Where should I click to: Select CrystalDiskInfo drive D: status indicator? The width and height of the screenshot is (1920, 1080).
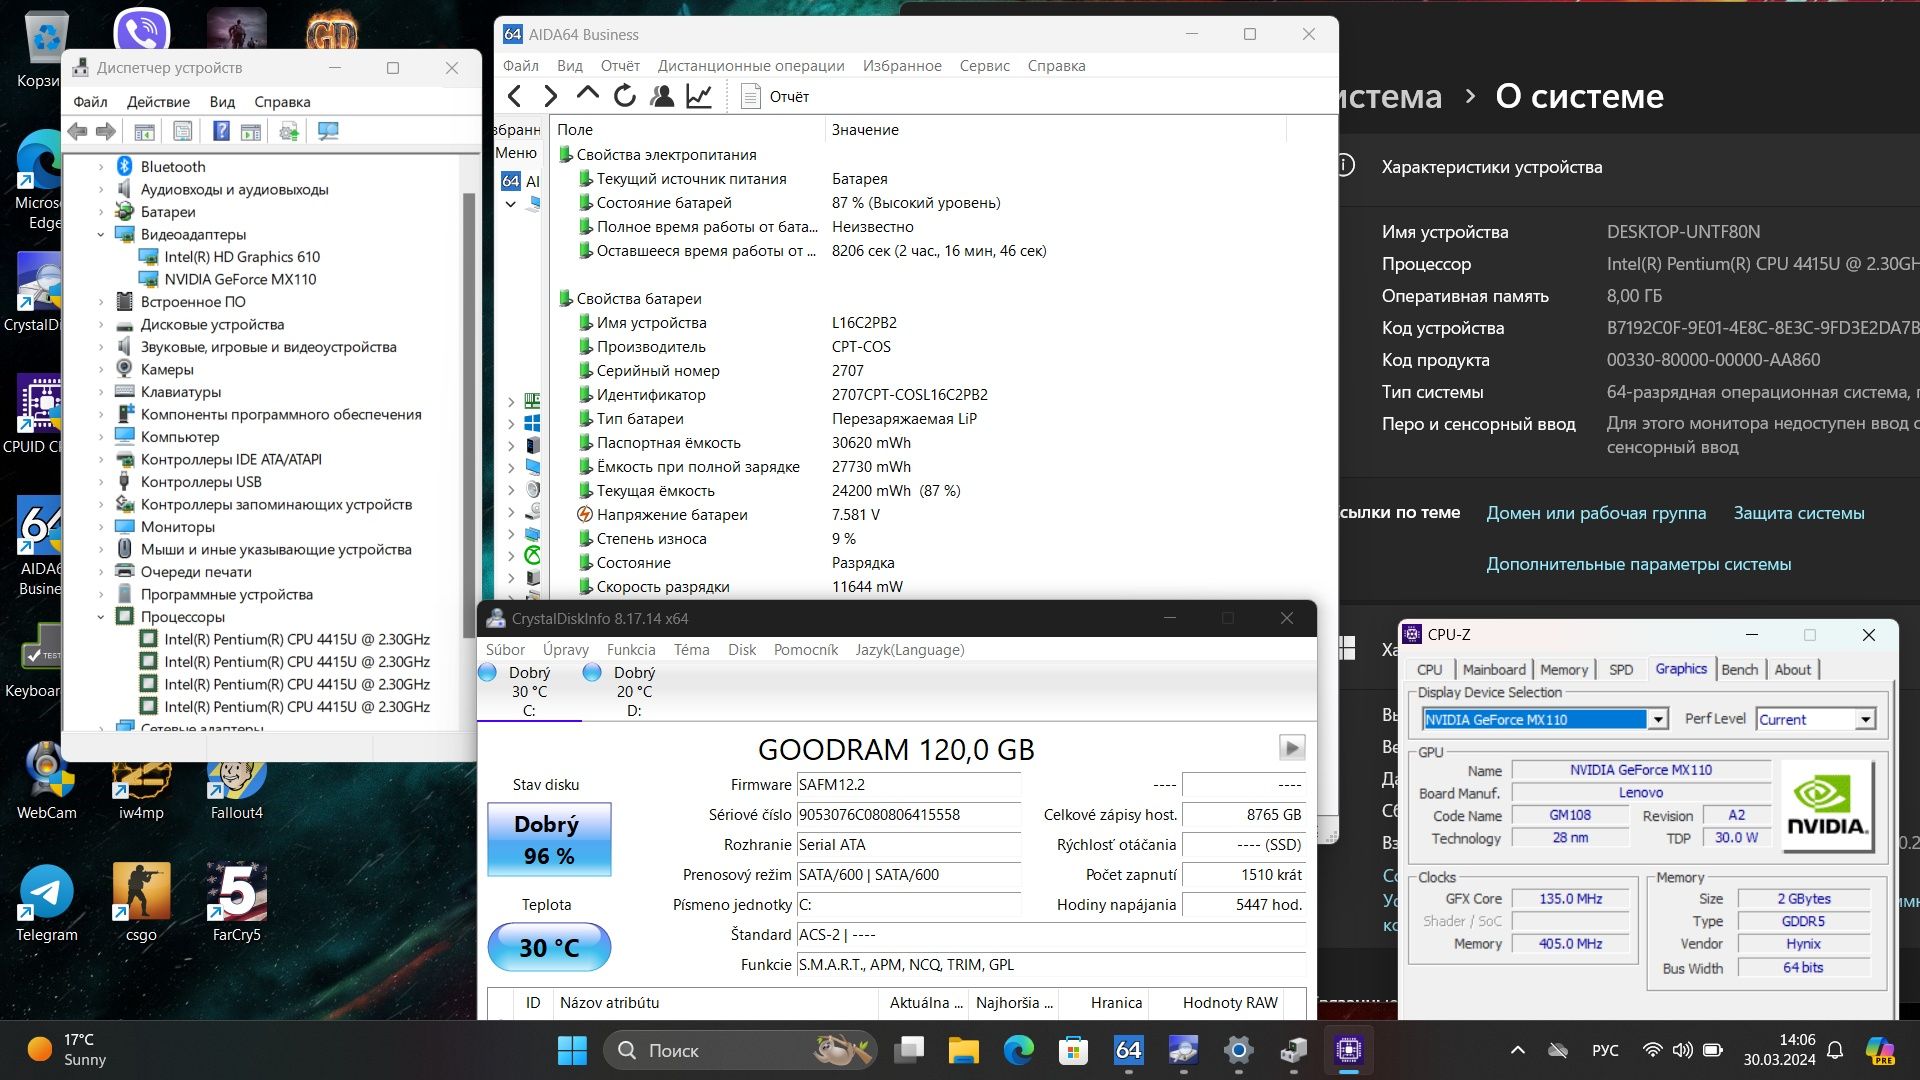point(634,691)
